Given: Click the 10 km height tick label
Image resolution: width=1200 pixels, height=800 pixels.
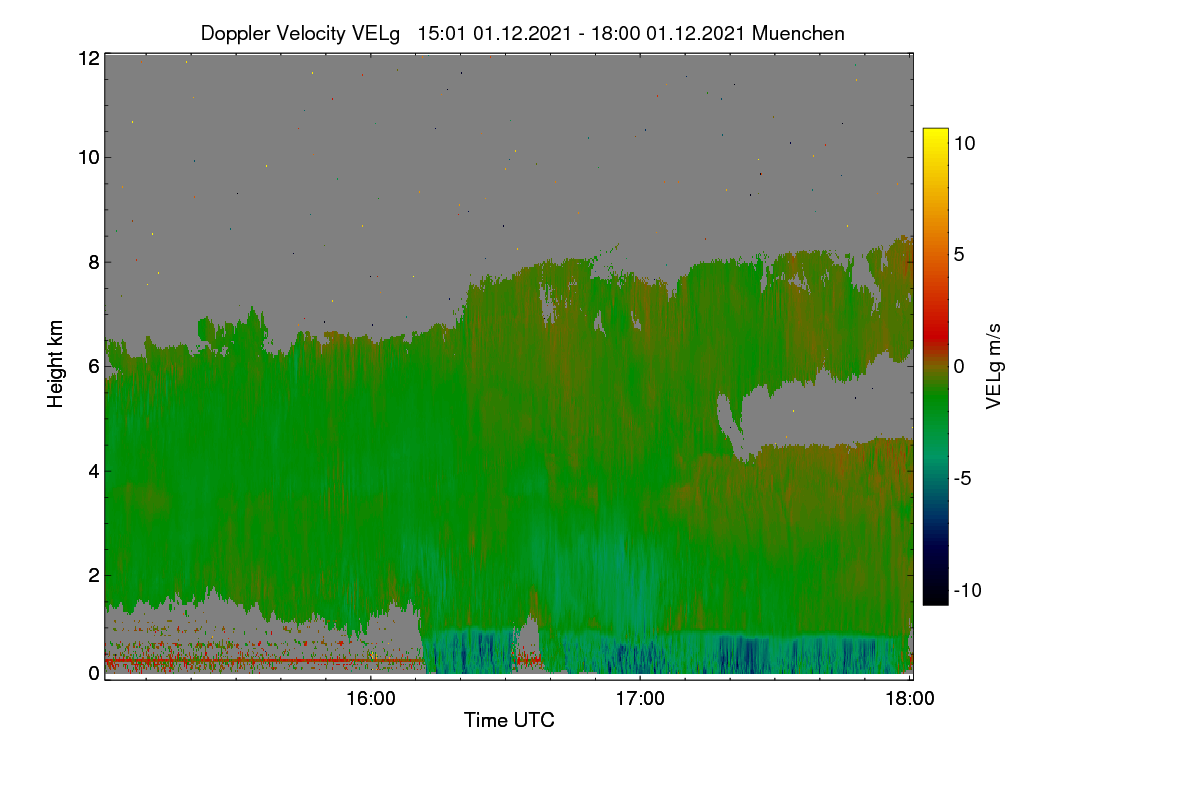Looking at the screenshot, I should (x=88, y=157).
